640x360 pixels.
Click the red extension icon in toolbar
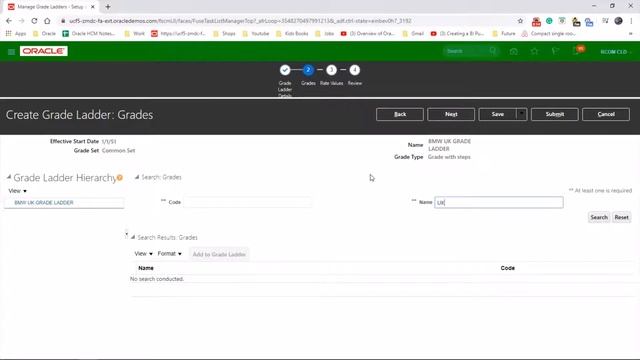point(536,21)
